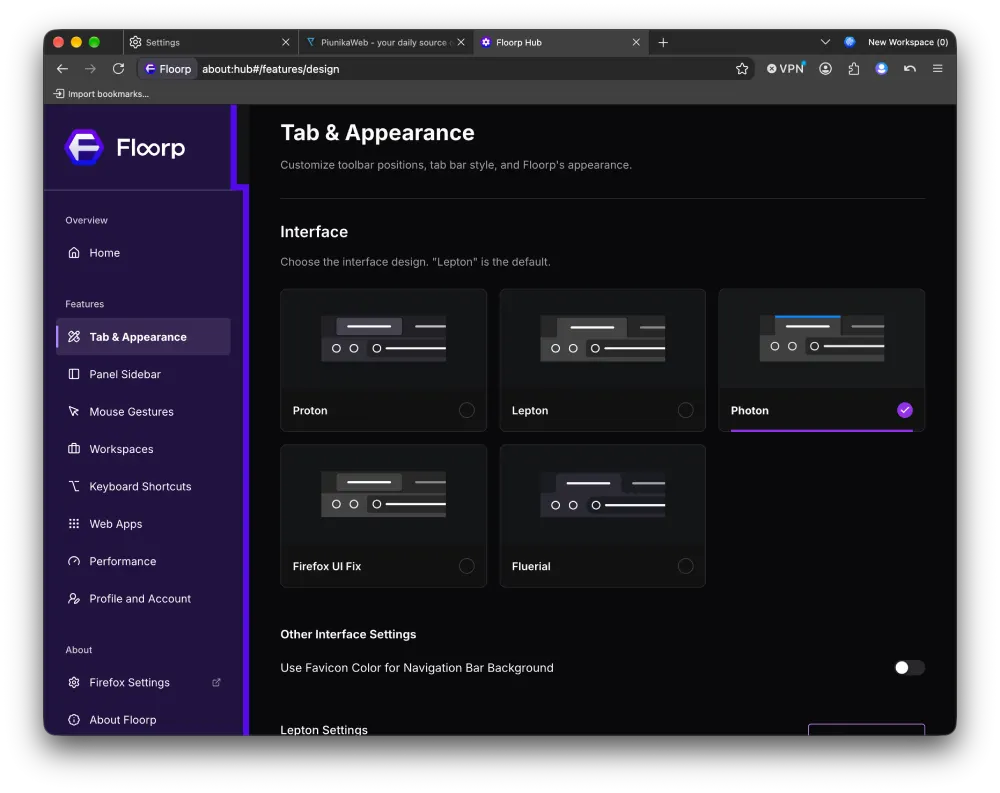Click the Floorp identity badge in address bar

168,69
